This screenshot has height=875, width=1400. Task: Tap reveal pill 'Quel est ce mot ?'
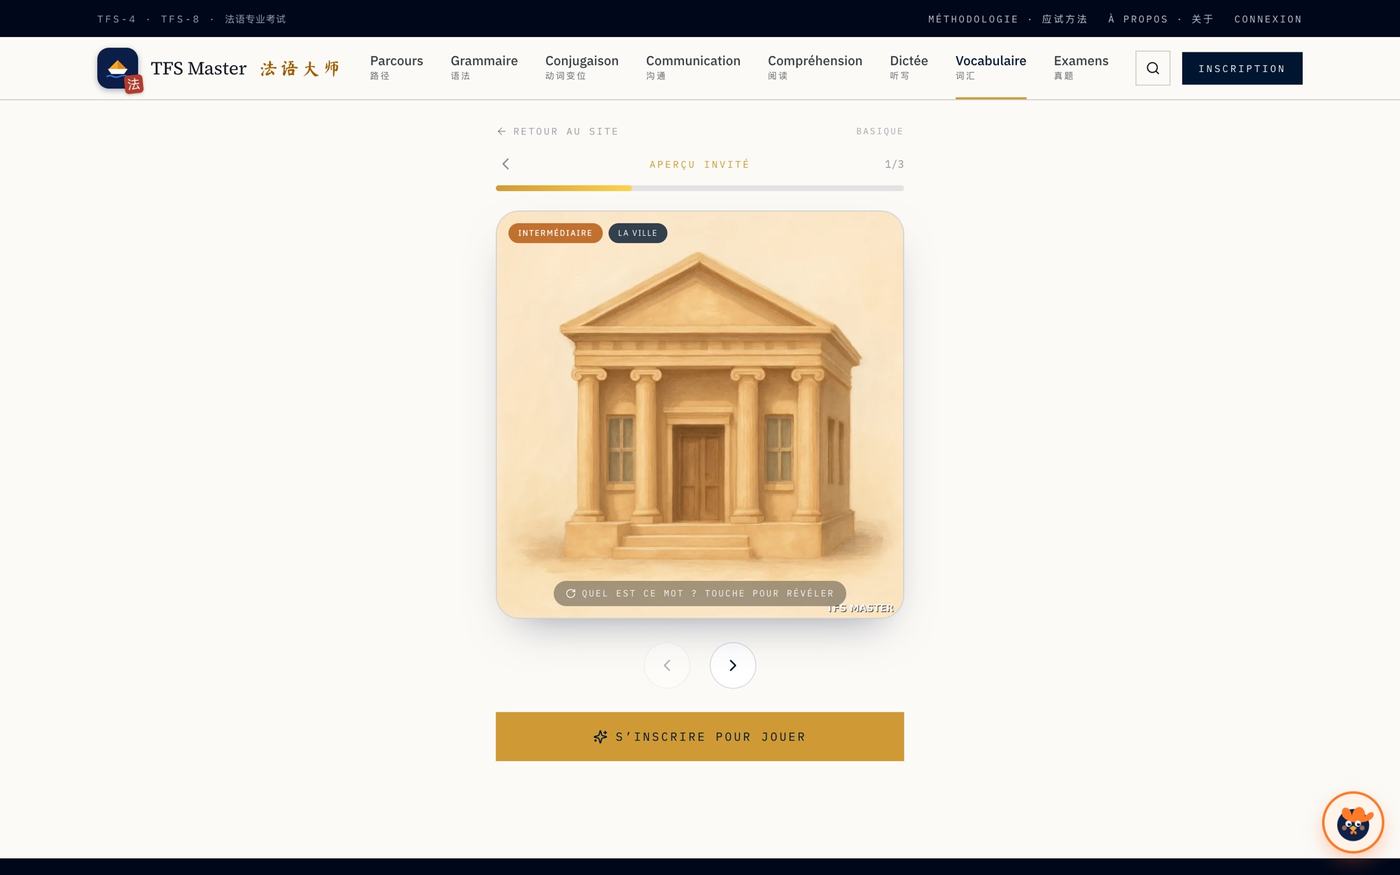[700, 593]
